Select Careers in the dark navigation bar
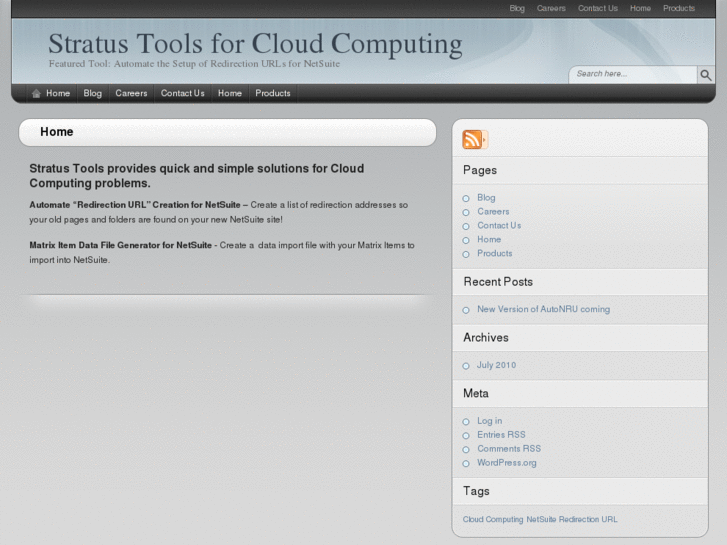The image size is (727, 545). pos(131,93)
